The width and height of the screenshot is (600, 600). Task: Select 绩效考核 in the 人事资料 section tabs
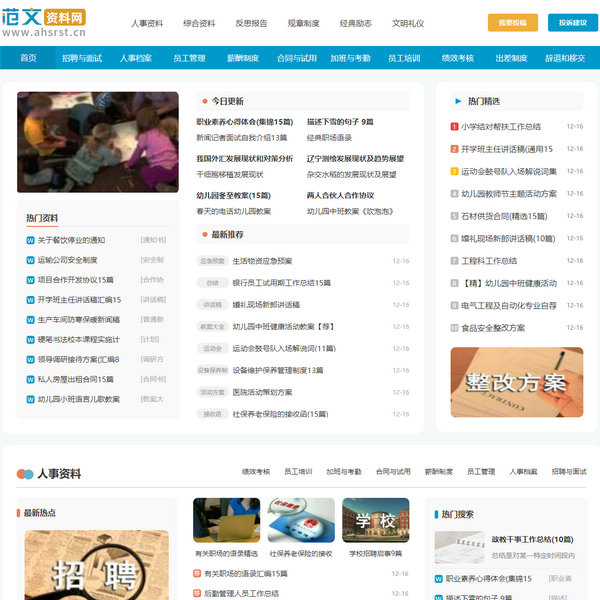(x=256, y=471)
